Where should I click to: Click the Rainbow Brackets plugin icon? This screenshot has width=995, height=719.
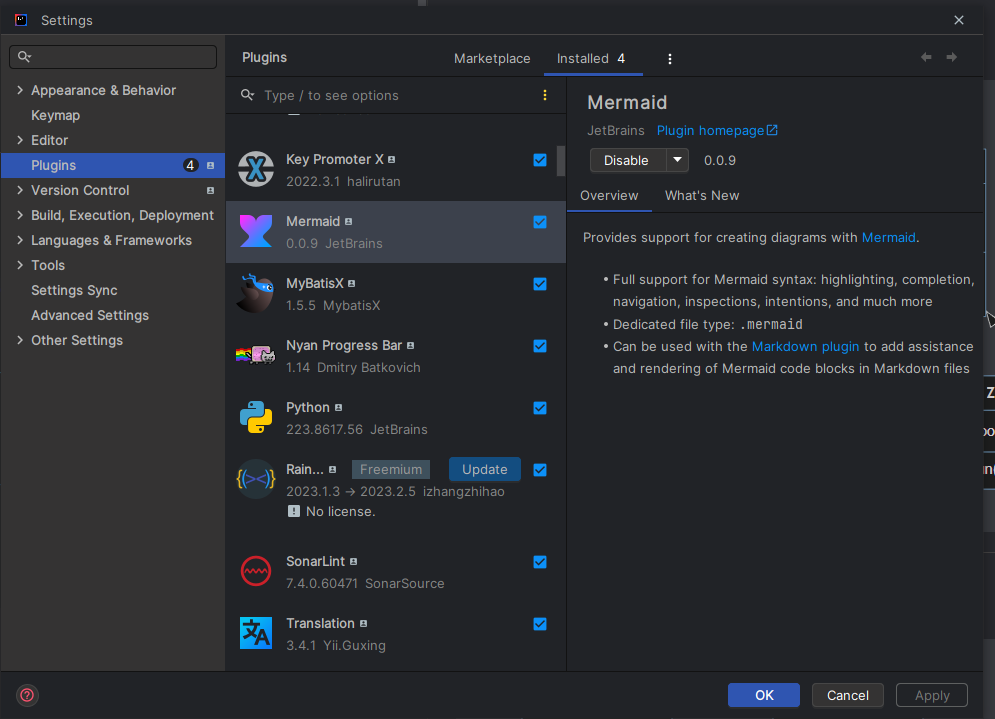256,479
